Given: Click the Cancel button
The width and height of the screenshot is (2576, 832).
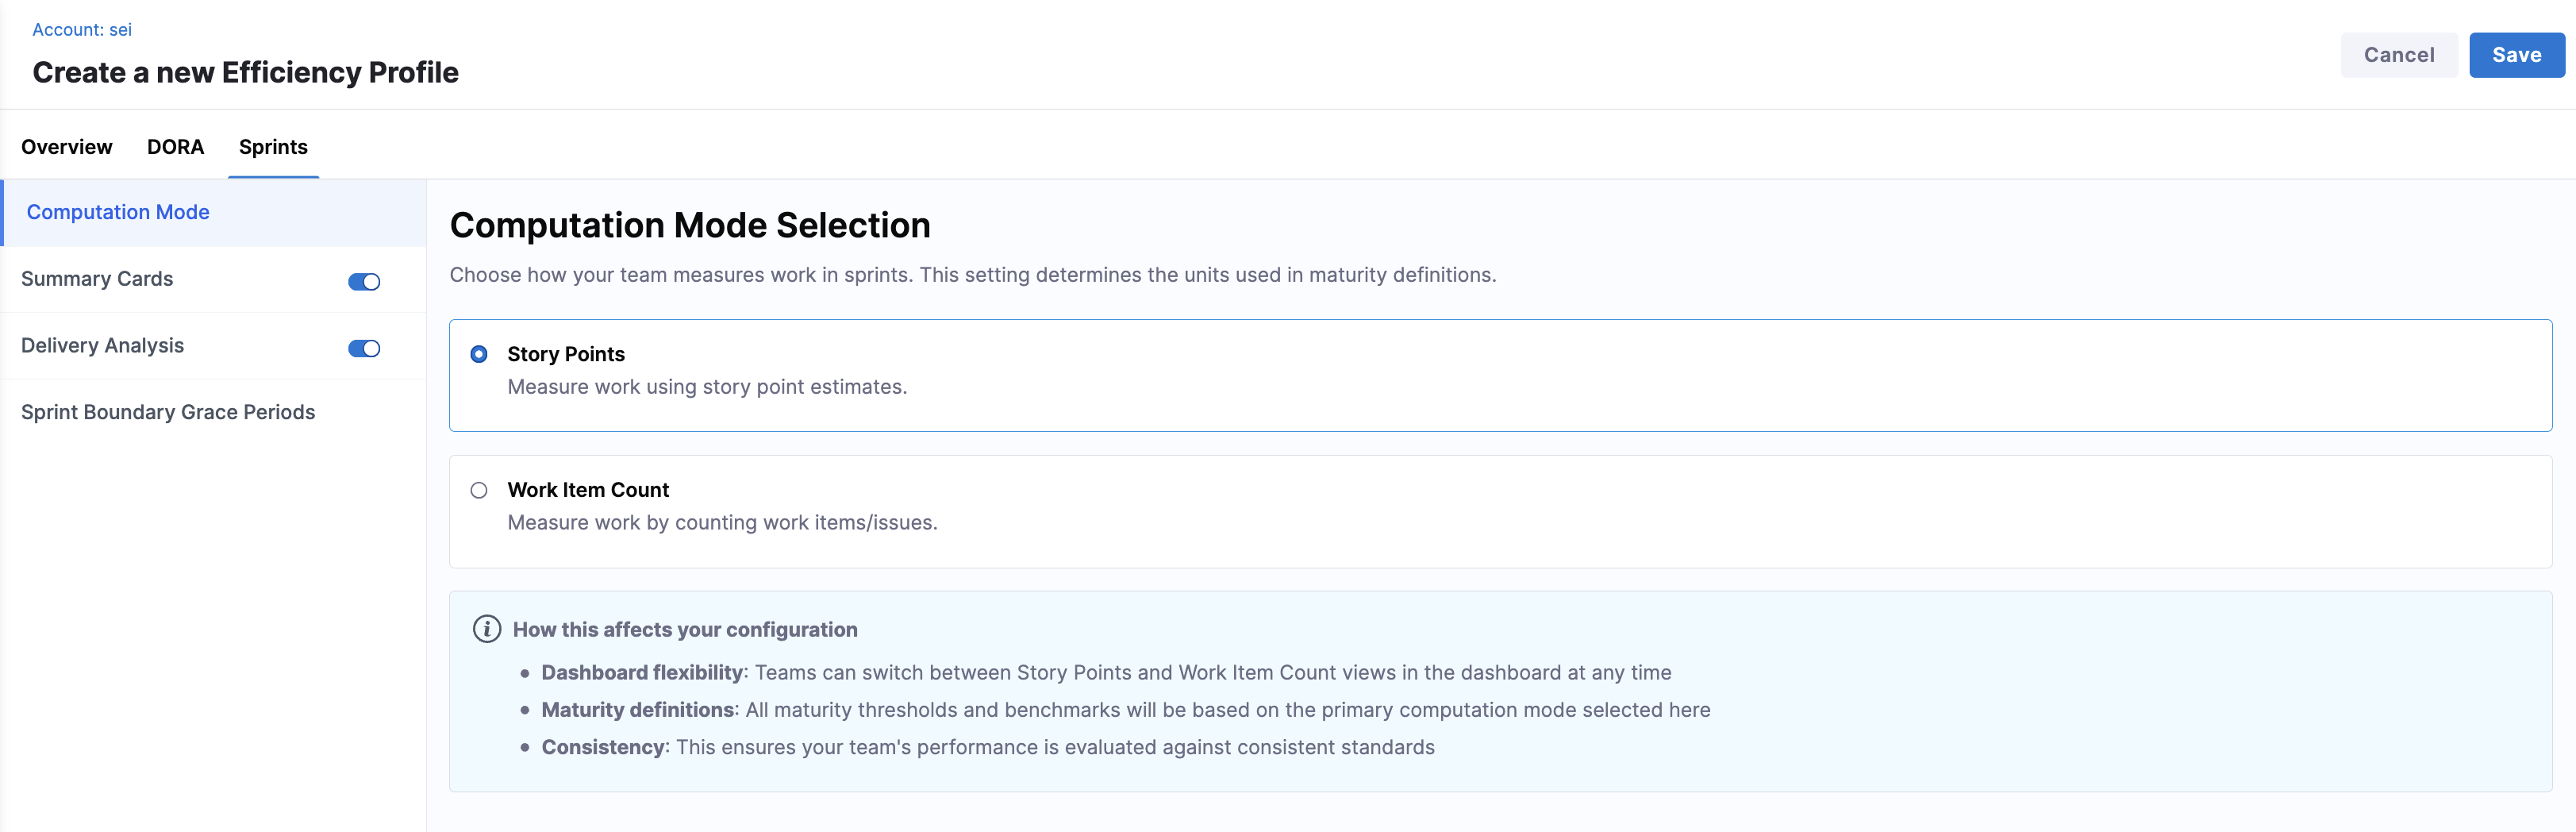Looking at the screenshot, I should pos(2398,55).
